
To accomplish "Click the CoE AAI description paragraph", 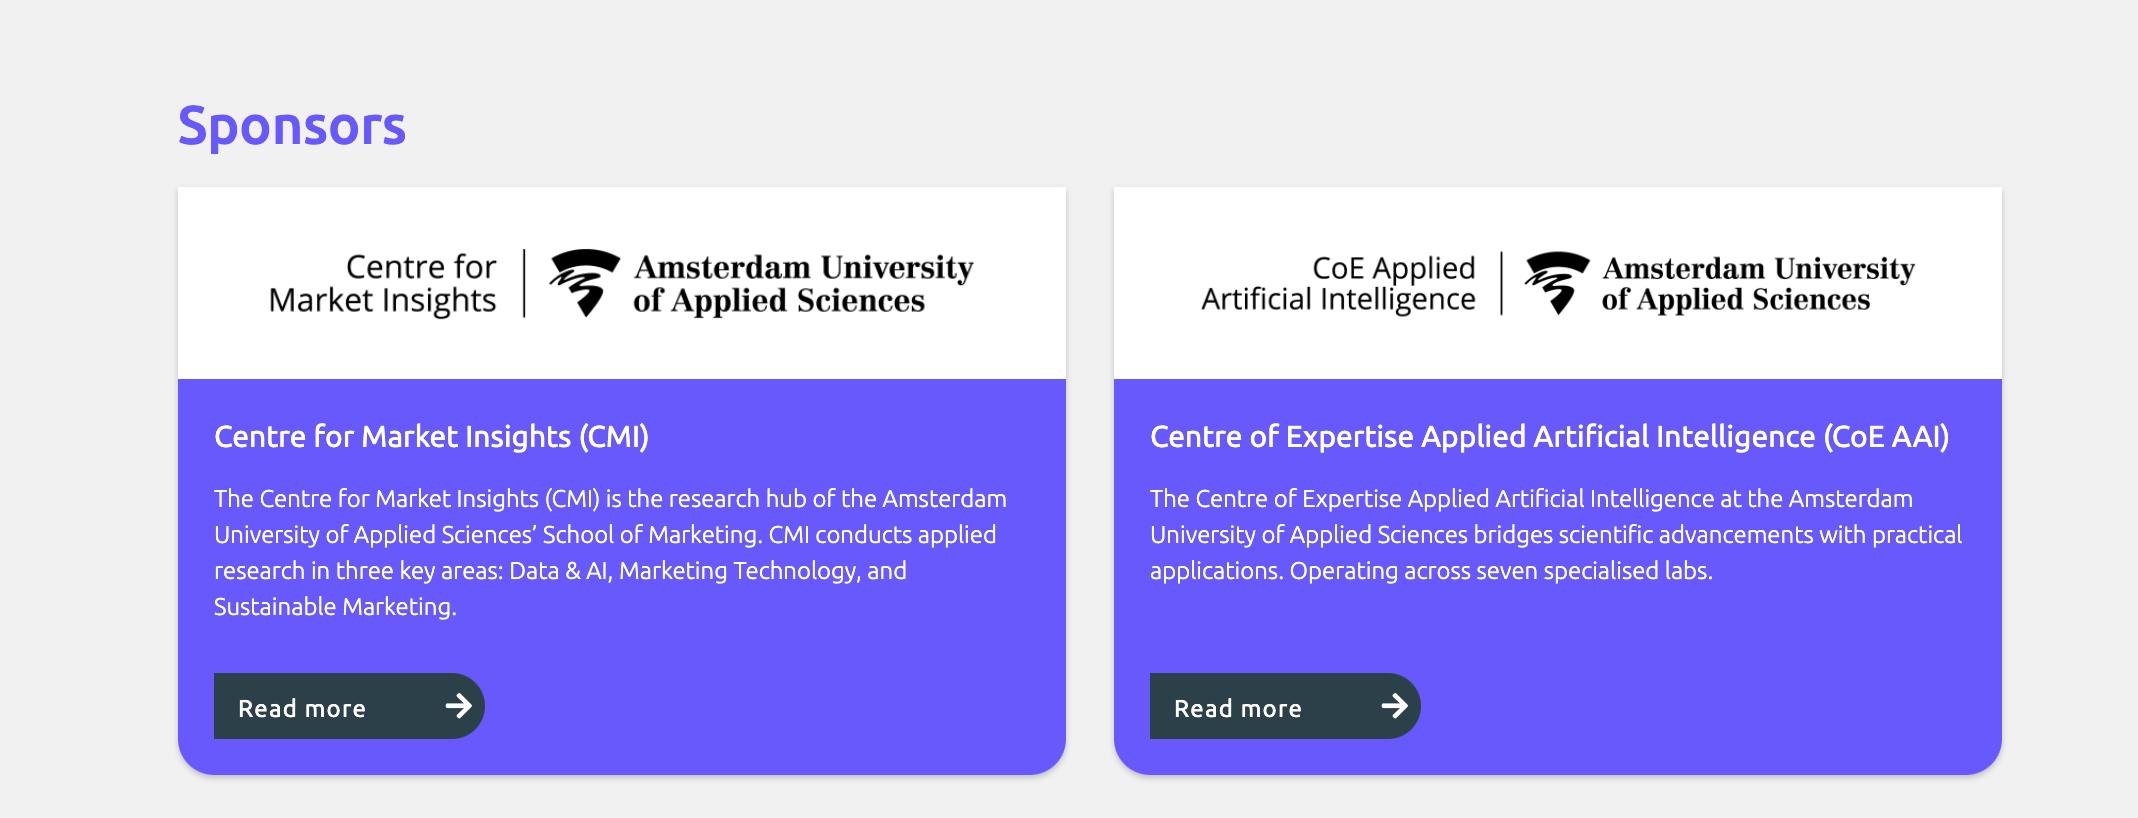I will click(x=1555, y=534).
